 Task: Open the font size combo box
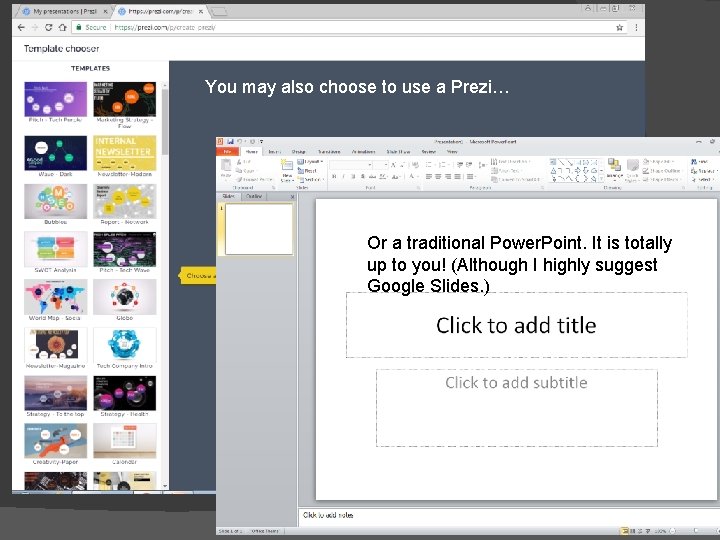[381, 164]
